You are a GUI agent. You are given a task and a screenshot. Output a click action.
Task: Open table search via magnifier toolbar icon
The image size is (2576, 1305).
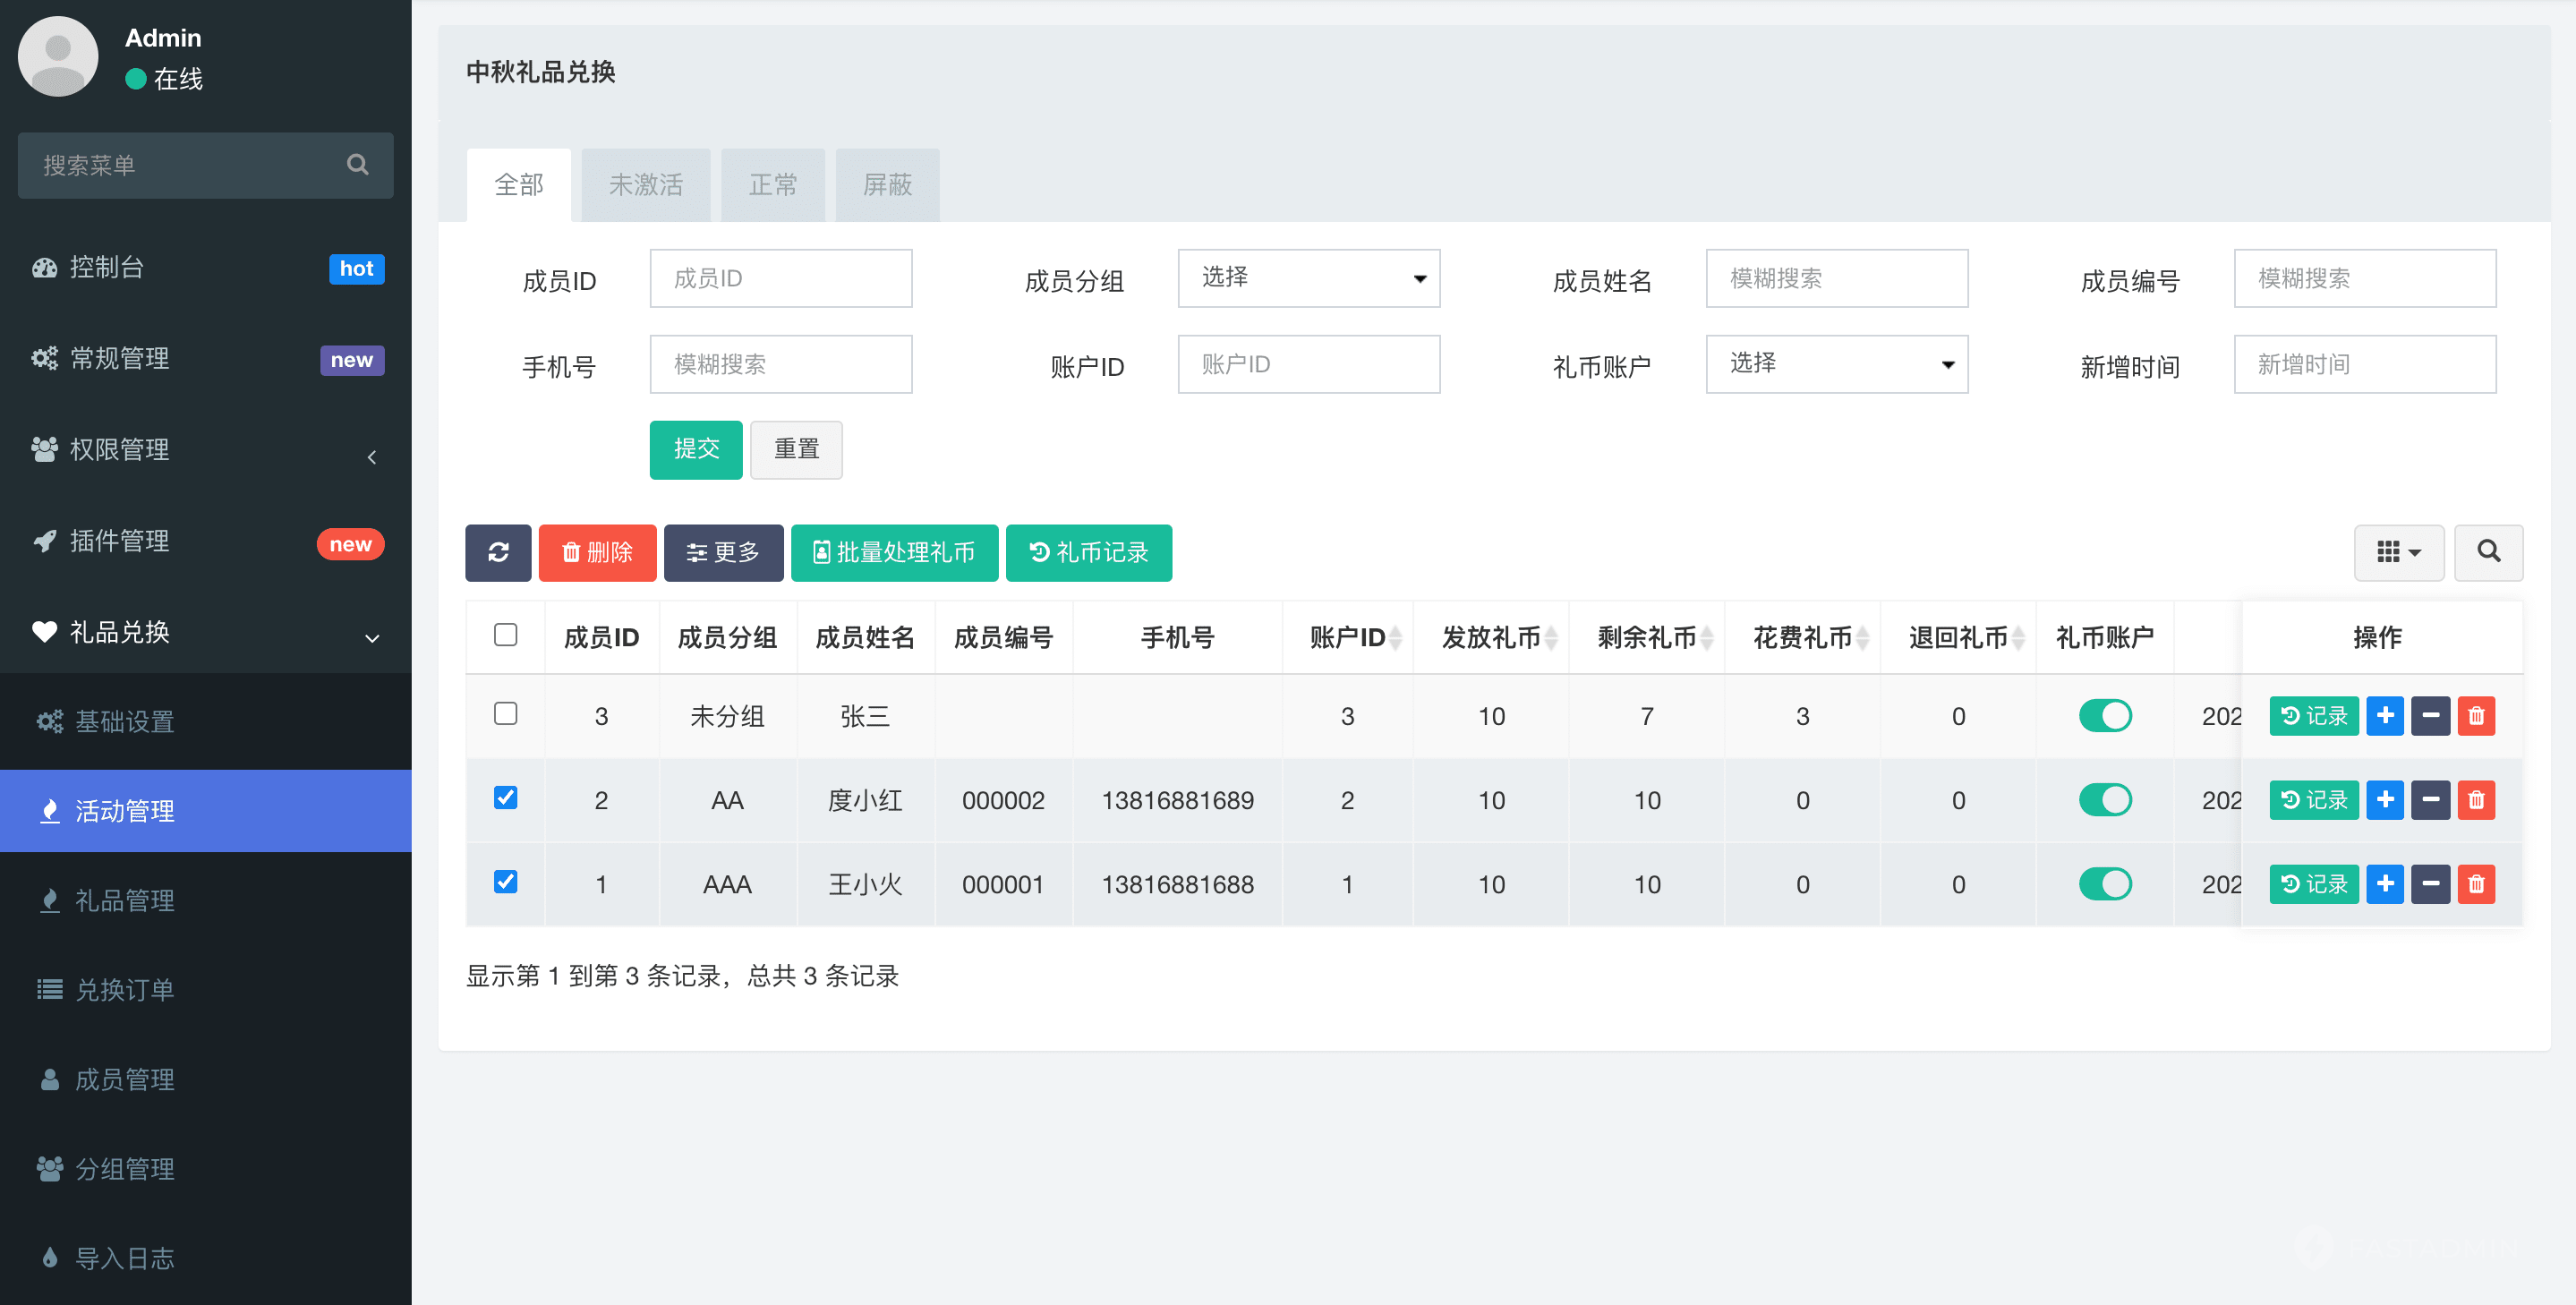(2488, 552)
